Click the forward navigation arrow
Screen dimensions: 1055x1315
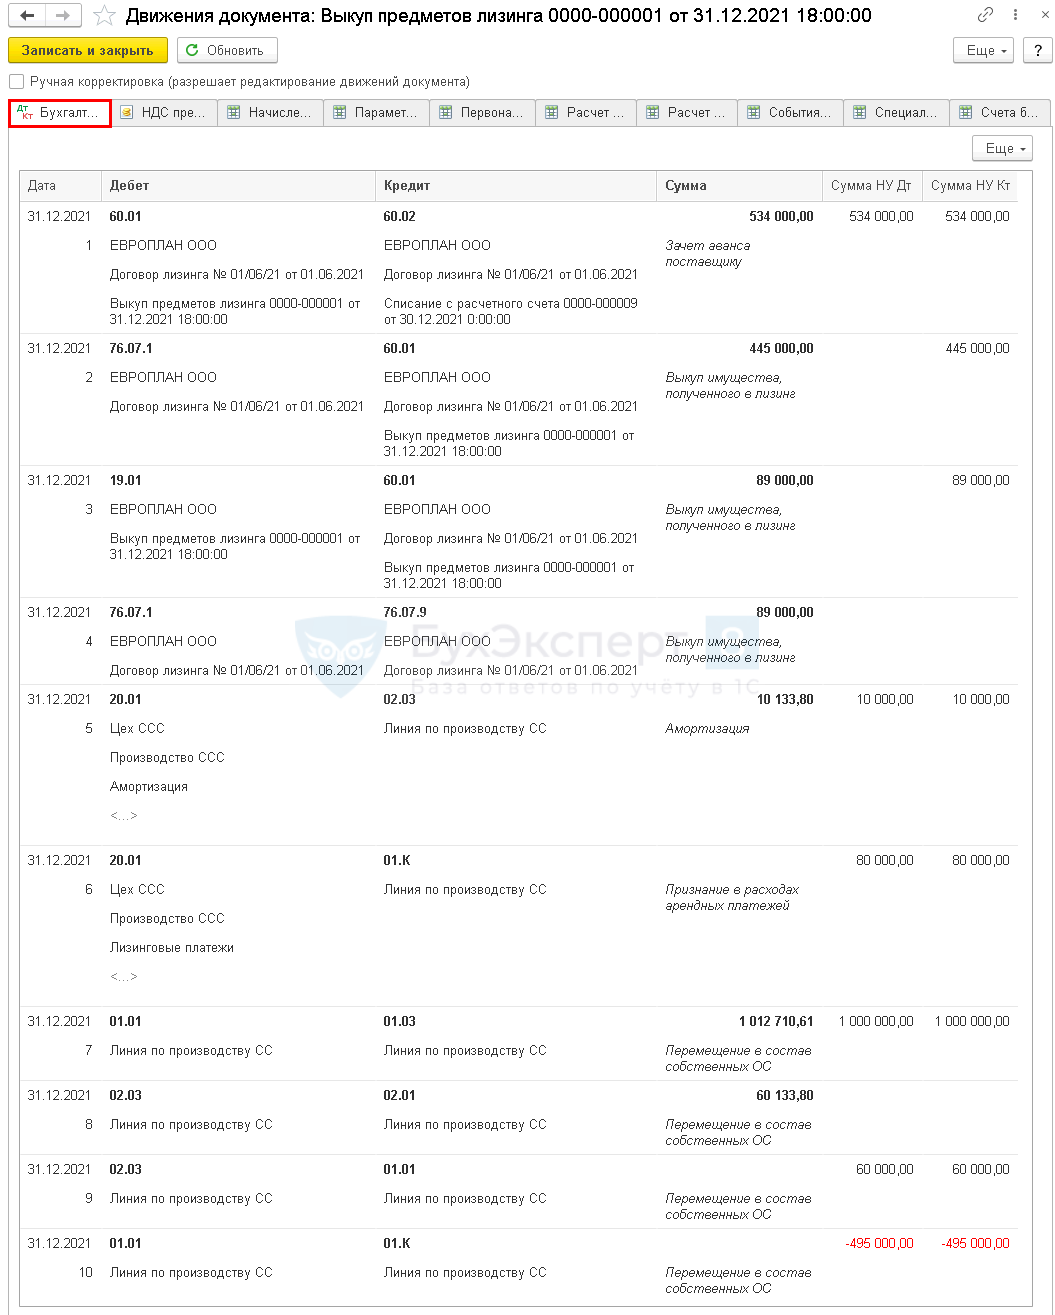pos(62,16)
